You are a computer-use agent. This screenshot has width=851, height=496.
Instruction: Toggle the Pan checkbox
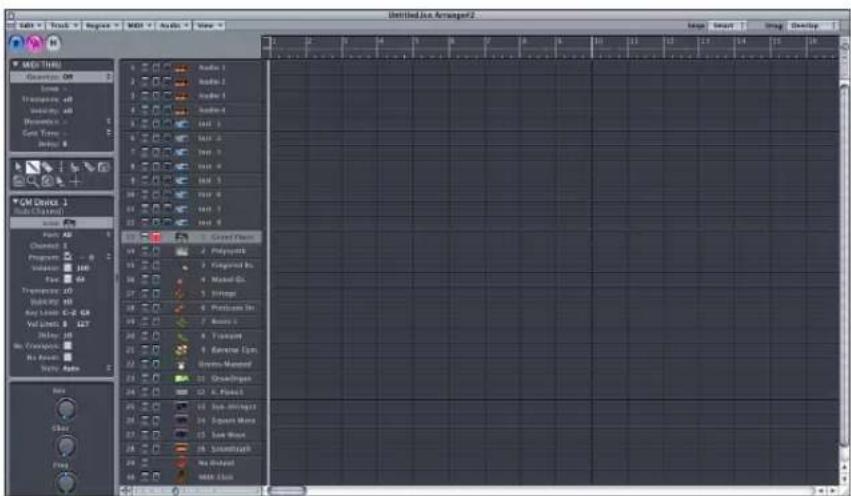tap(68, 279)
